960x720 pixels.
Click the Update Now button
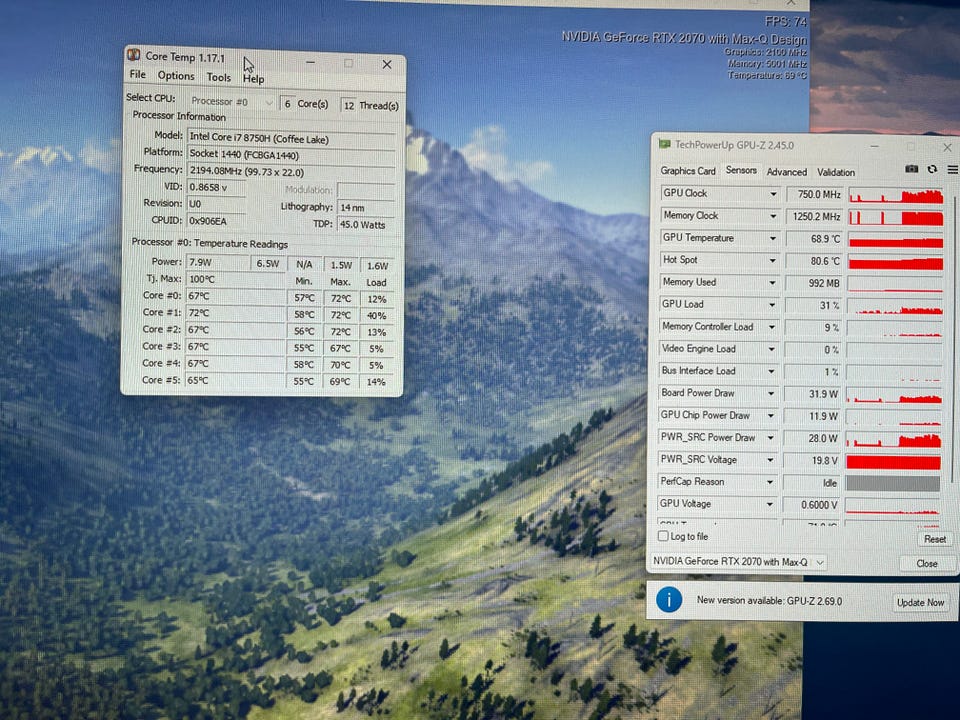(x=920, y=602)
